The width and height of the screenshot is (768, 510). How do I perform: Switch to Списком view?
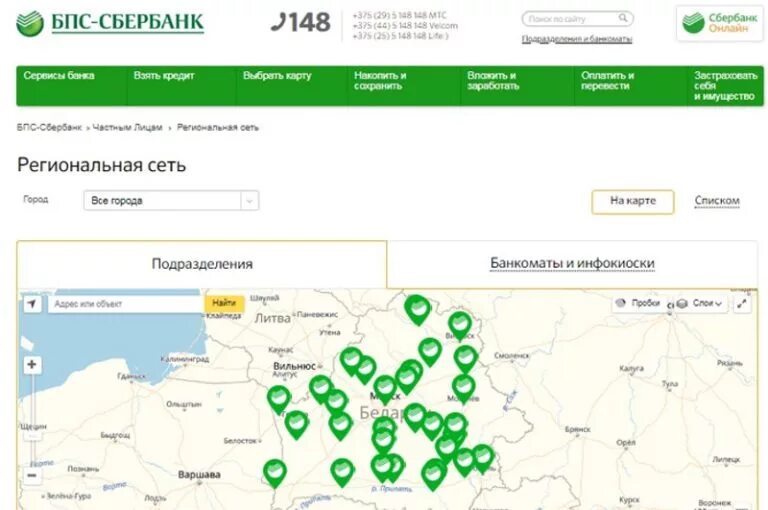717,201
